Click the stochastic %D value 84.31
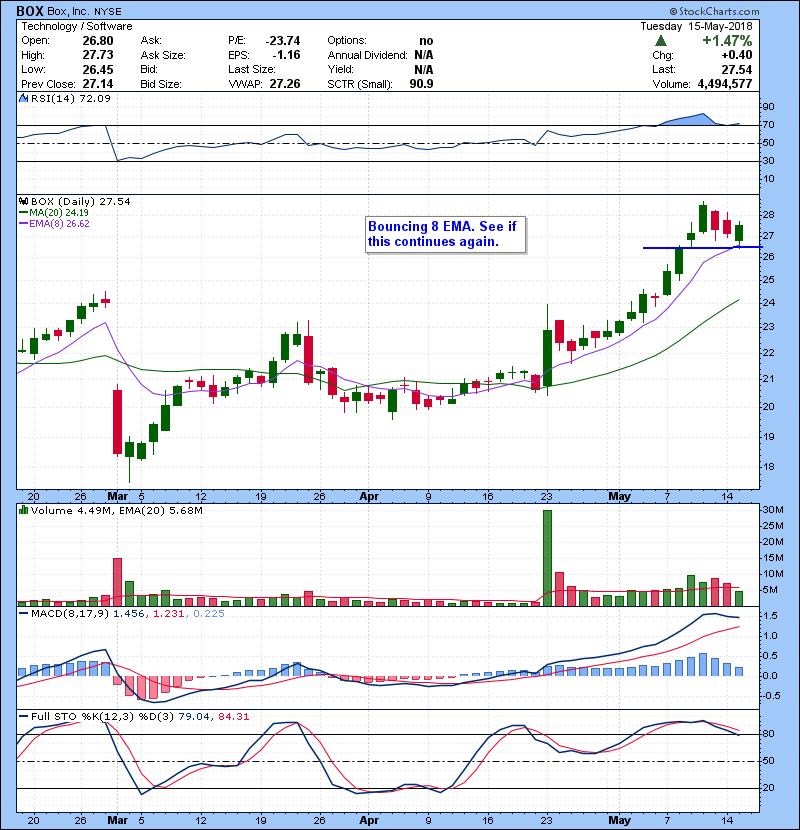The image size is (800, 830). [233, 717]
